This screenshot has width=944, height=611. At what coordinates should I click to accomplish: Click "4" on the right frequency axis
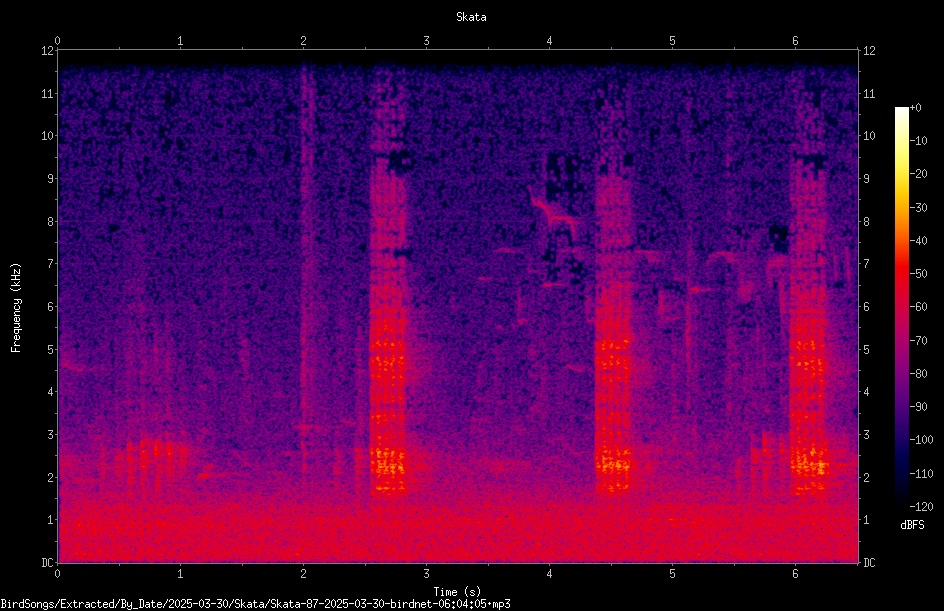tap(866, 392)
